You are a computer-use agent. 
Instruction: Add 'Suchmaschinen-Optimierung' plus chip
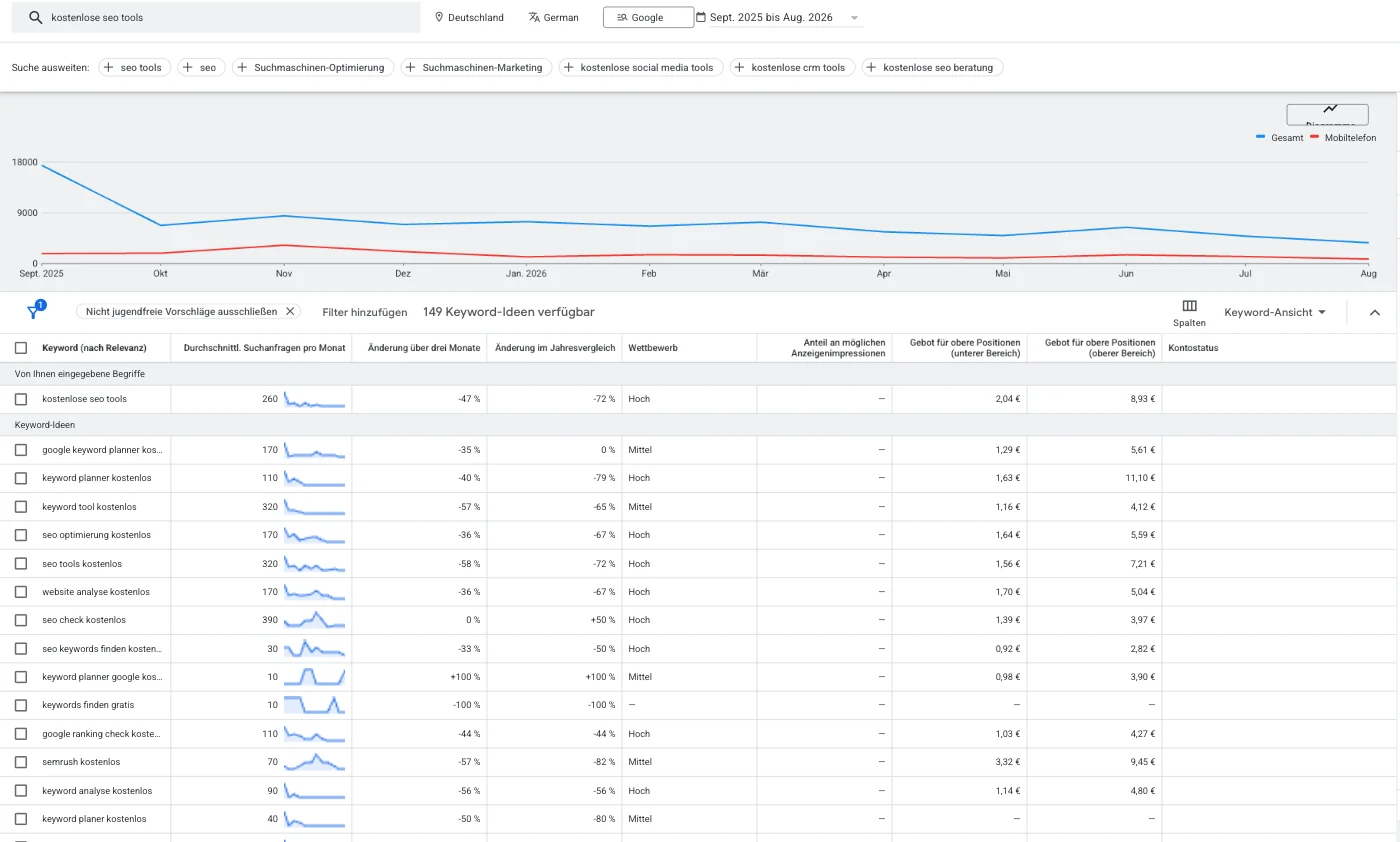click(313, 67)
